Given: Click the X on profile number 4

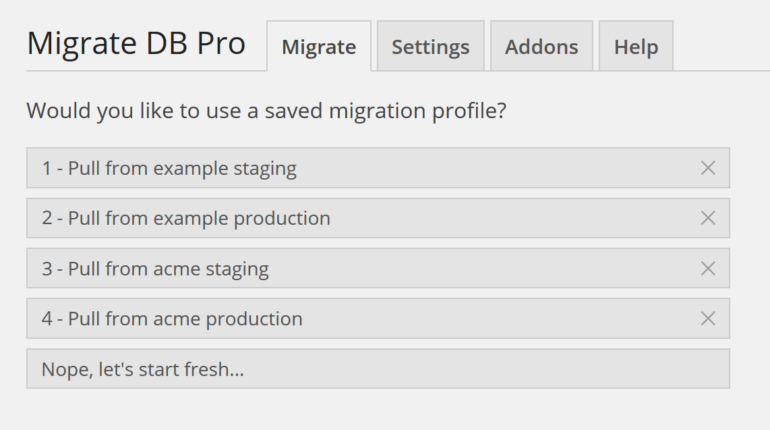Looking at the screenshot, I should 708,318.
